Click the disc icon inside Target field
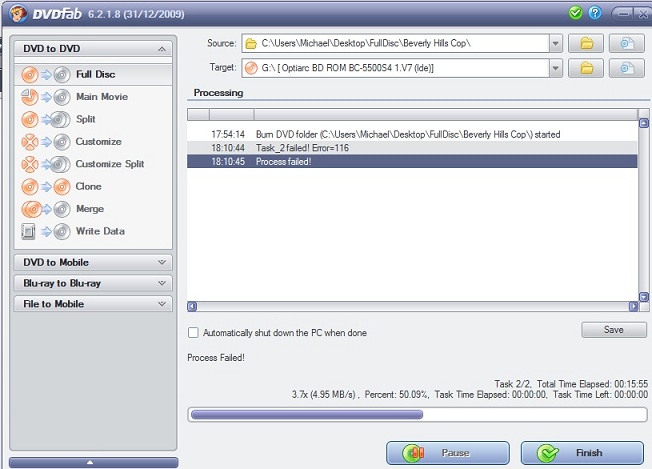652x469 pixels. pos(251,68)
